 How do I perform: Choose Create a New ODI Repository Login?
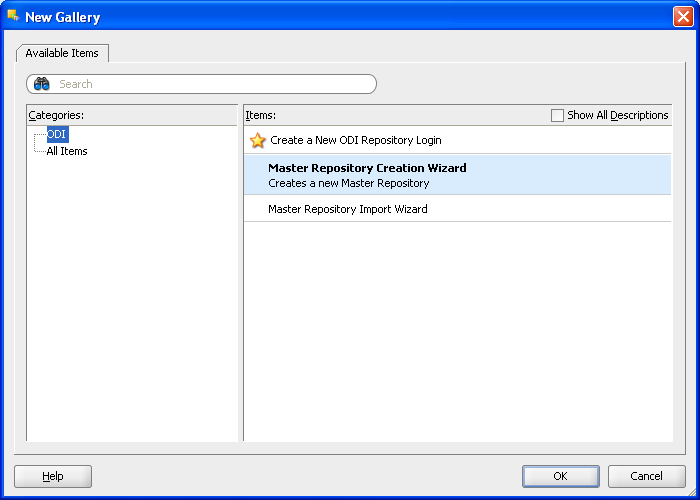click(x=355, y=141)
